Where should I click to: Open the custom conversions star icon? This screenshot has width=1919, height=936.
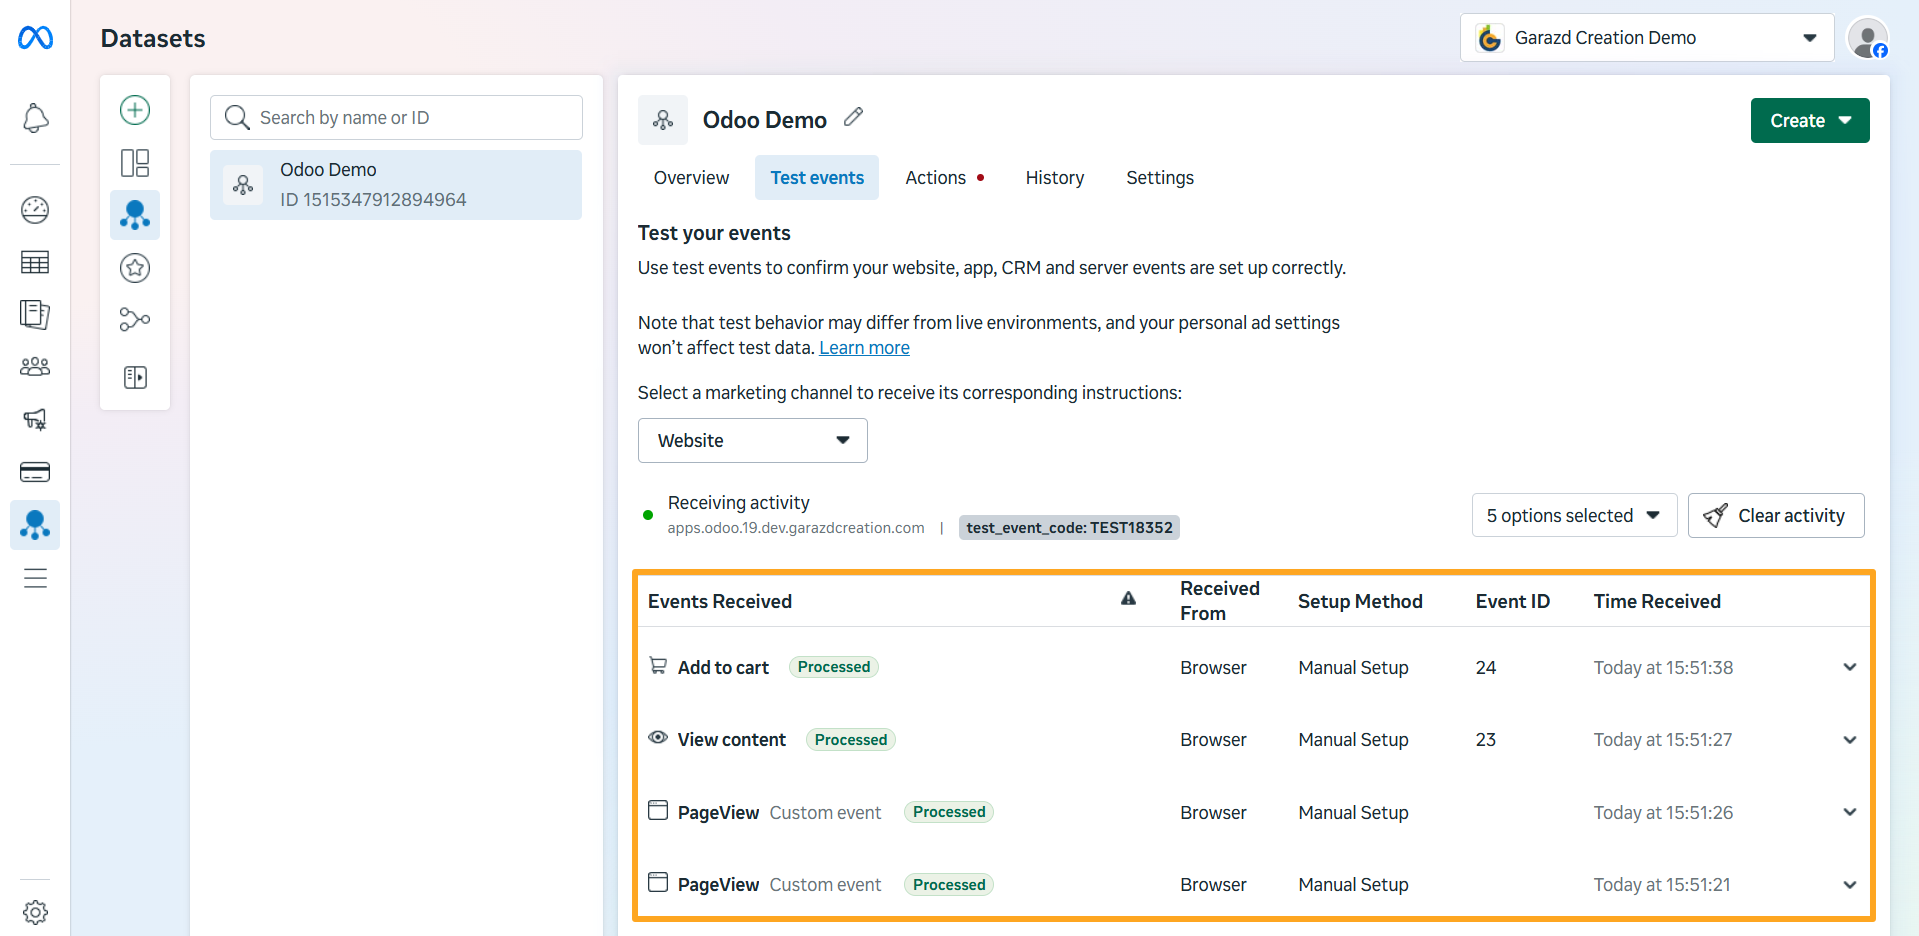click(x=135, y=268)
